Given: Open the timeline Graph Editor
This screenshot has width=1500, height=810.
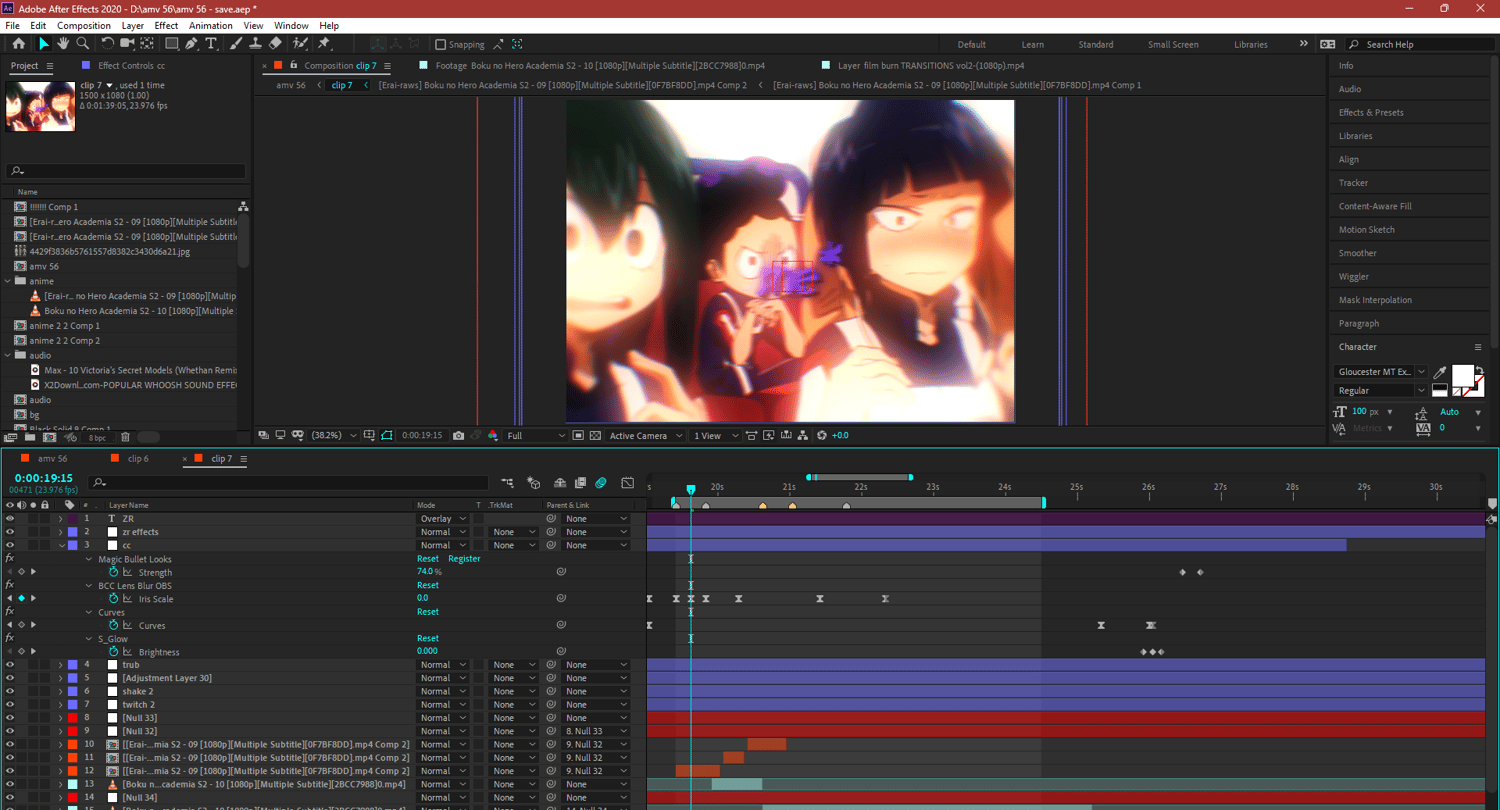Looking at the screenshot, I should tap(627, 483).
